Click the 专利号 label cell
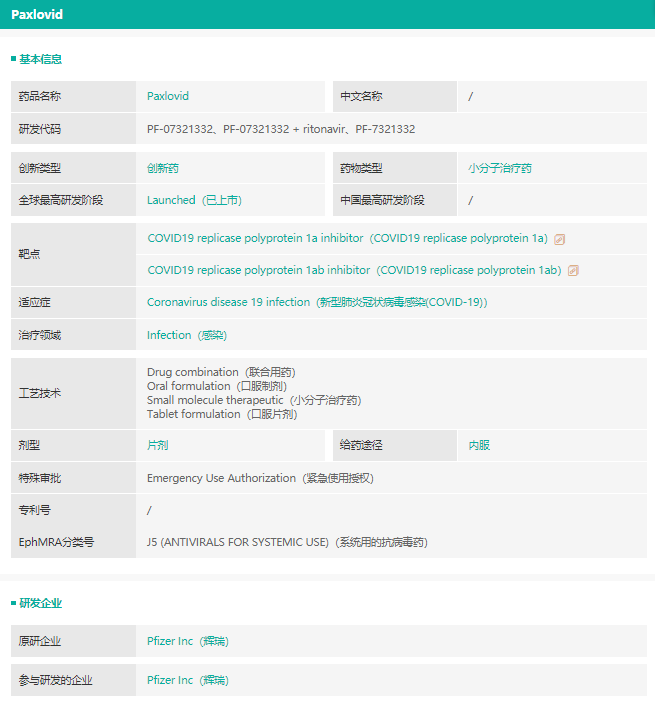Image resolution: width=655 pixels, height=702 pixels. coord(73,510)
